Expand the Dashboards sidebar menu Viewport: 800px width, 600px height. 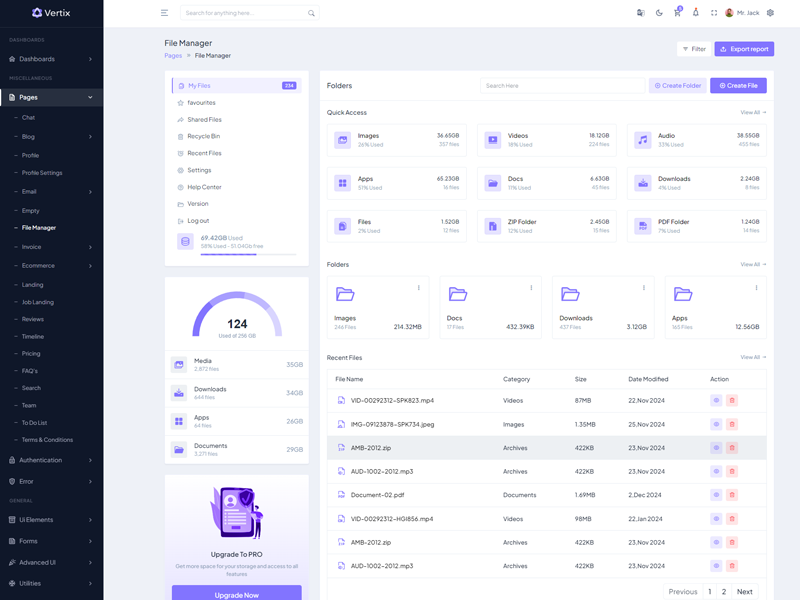coord(51,59)
